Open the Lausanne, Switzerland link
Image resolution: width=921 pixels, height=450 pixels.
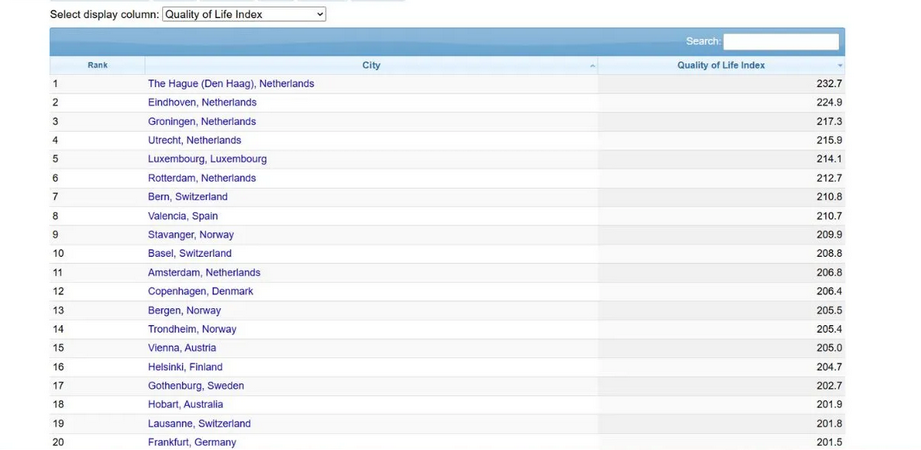pyautogui.click(x=199, y=423)
